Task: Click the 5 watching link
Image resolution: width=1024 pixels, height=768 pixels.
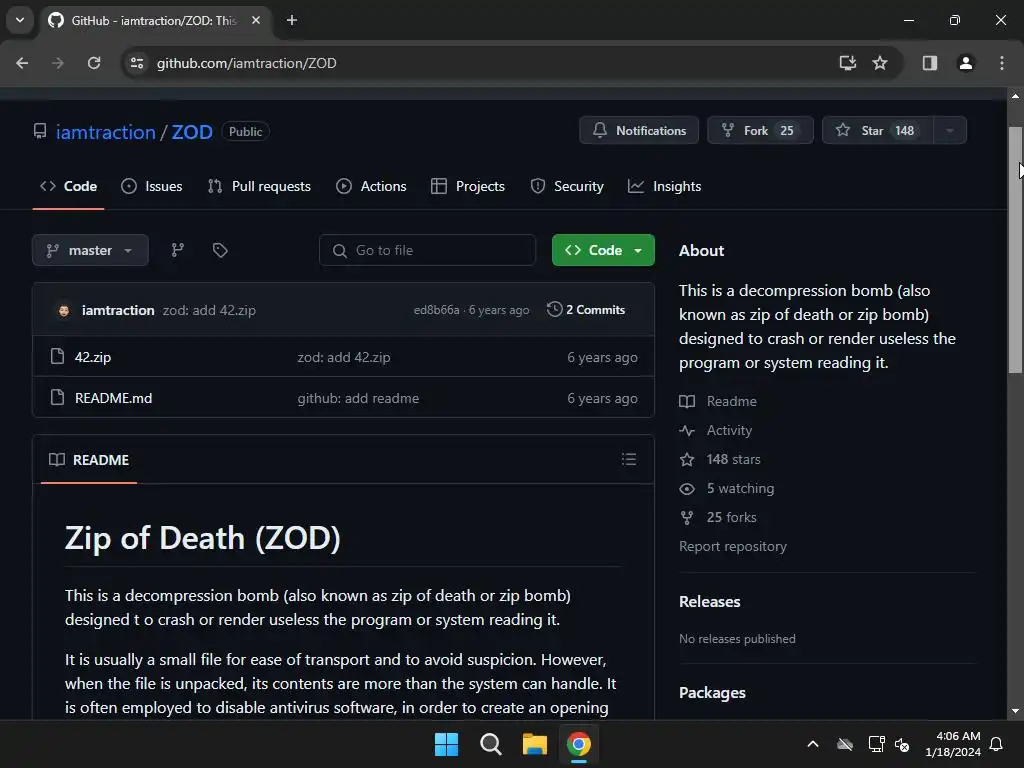Action: [727, 488]
